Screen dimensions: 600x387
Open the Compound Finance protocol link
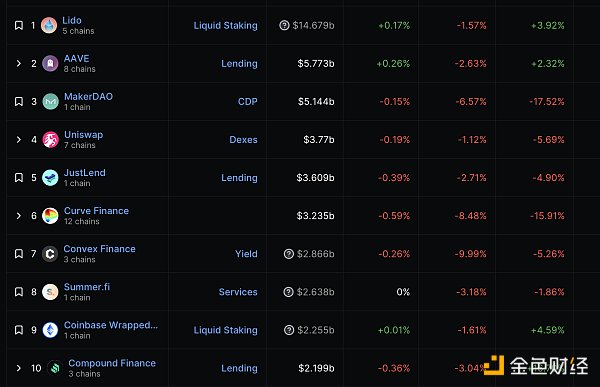pyautogui.click(x=112, y=363)
